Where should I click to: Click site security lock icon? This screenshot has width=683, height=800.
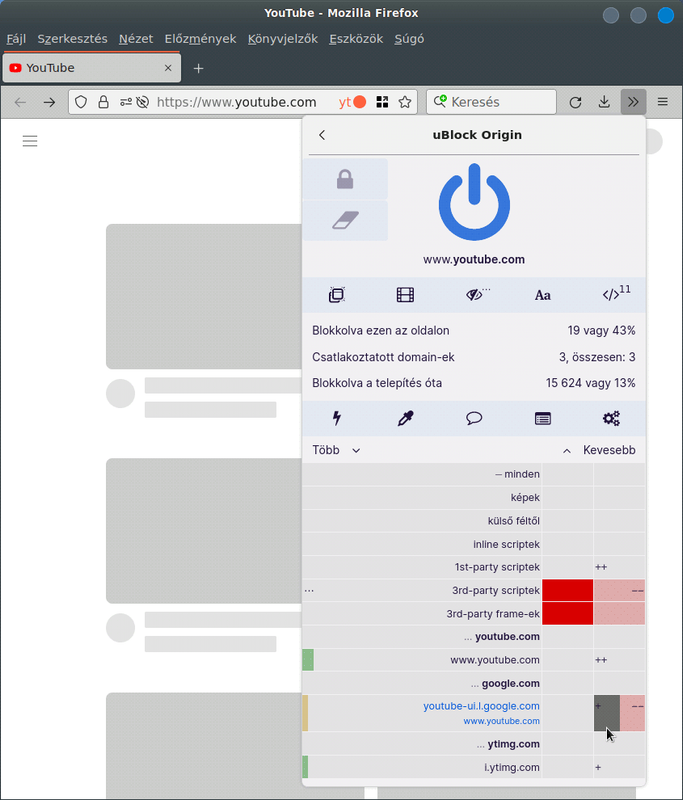[104, 102]
